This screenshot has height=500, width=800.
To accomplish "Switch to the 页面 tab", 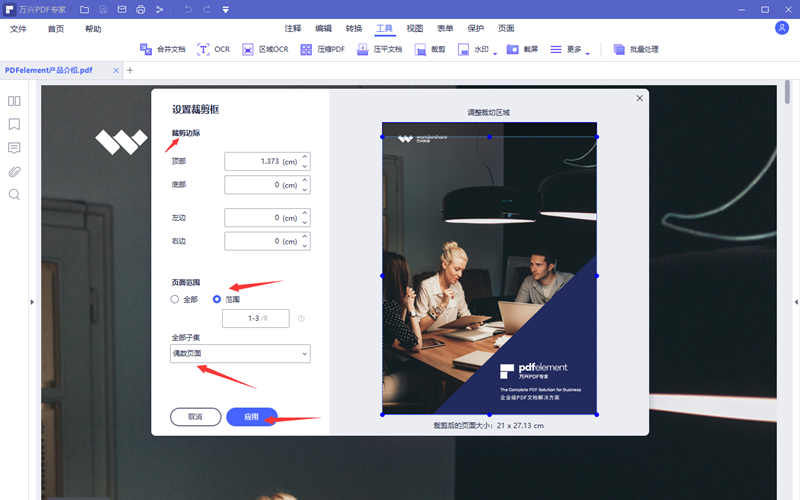I will 506,29.
